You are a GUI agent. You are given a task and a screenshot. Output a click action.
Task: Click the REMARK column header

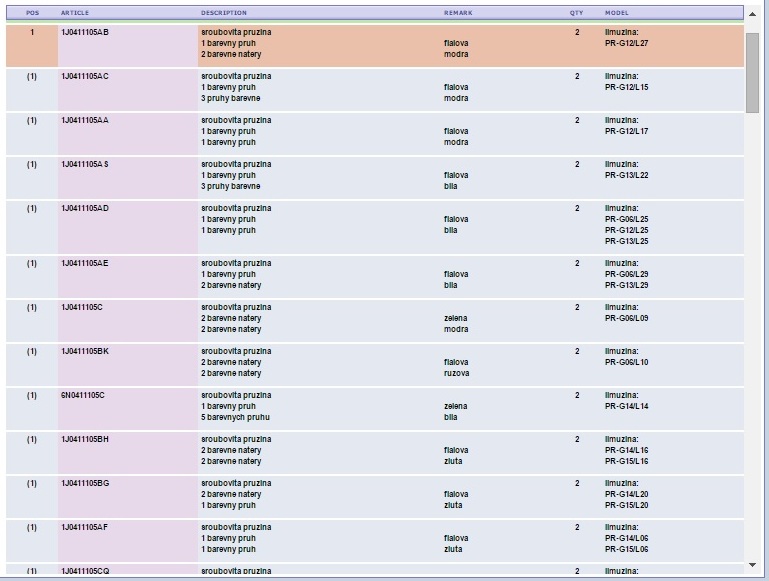[458, 13]
